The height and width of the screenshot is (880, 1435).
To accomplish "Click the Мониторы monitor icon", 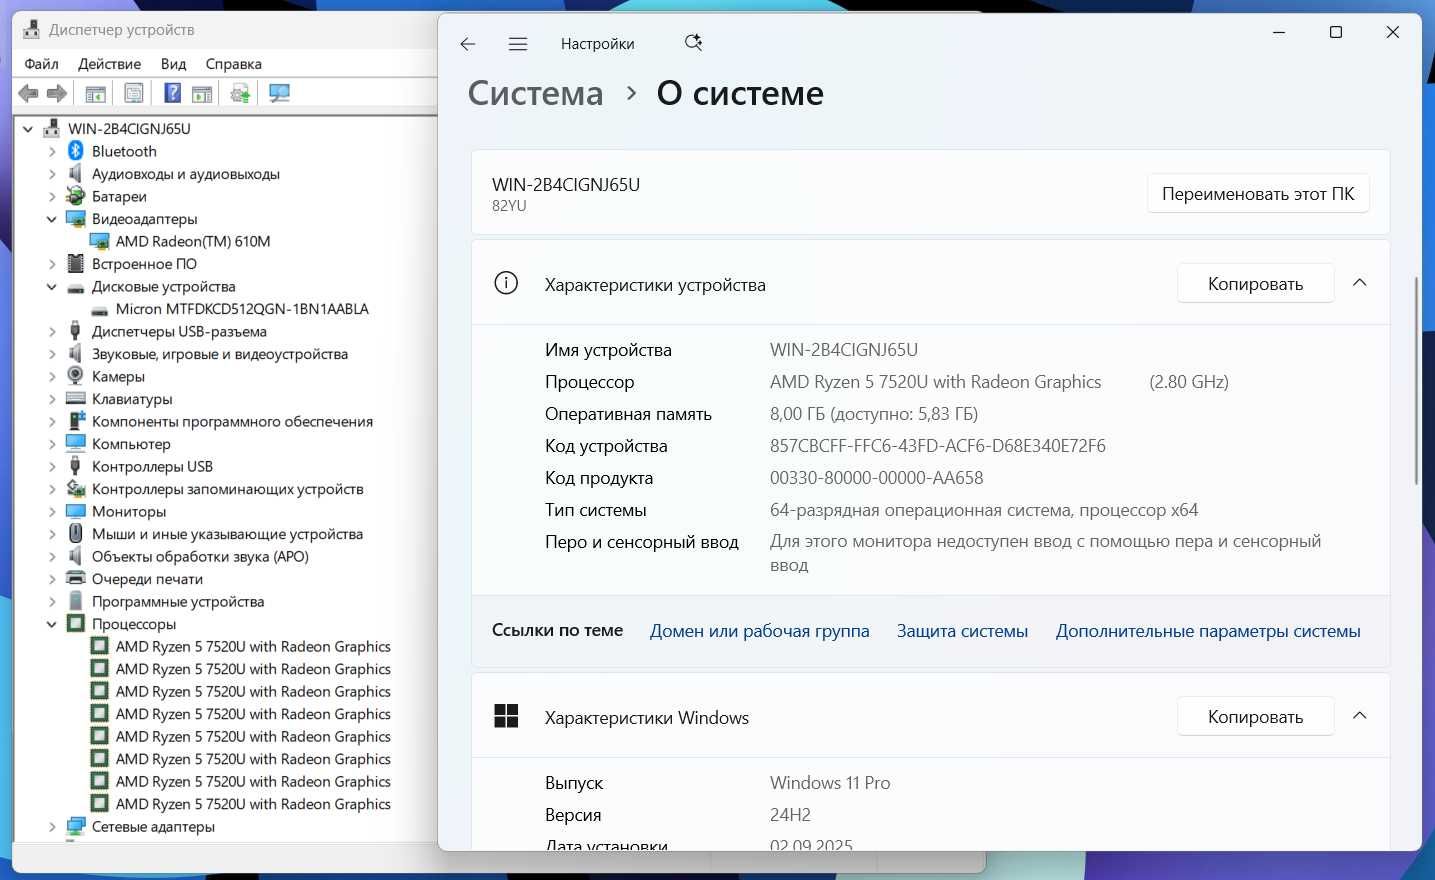I will pos(75,511).
